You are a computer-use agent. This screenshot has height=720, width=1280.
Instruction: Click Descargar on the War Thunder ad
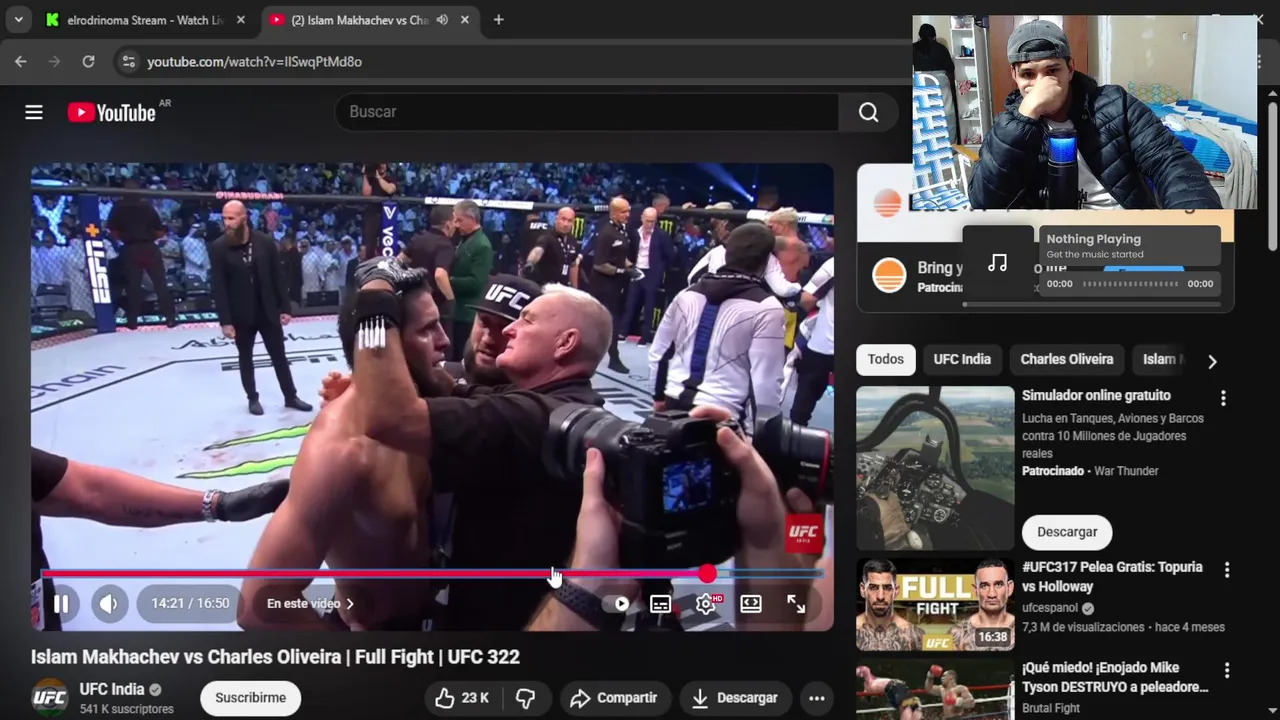coord(1067,532)
